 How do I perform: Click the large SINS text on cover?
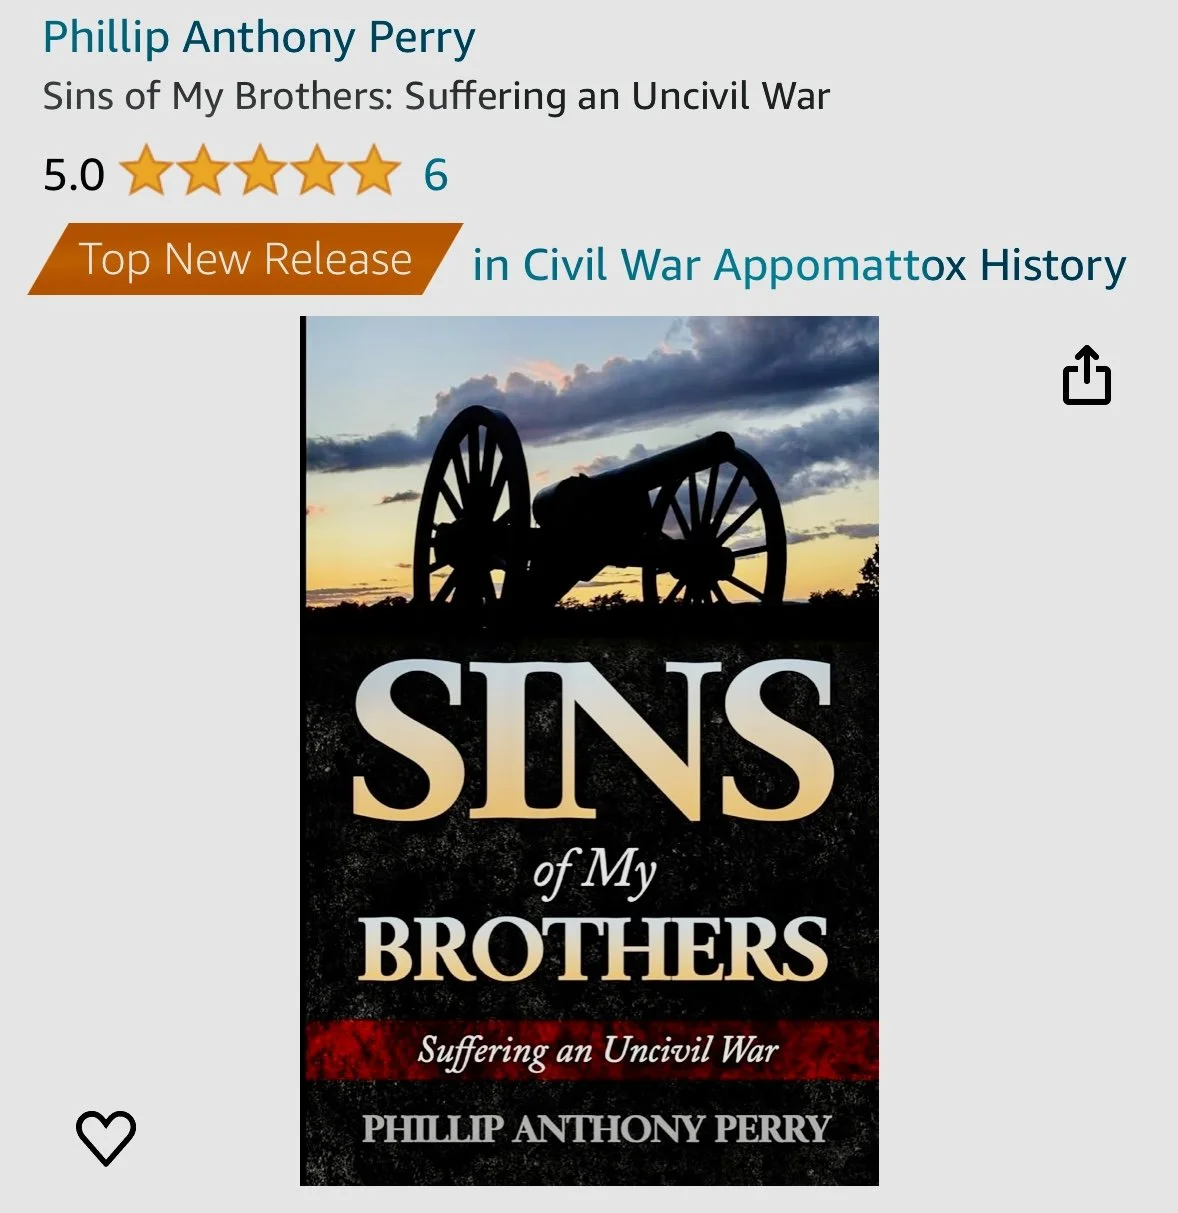click(592, 741)
